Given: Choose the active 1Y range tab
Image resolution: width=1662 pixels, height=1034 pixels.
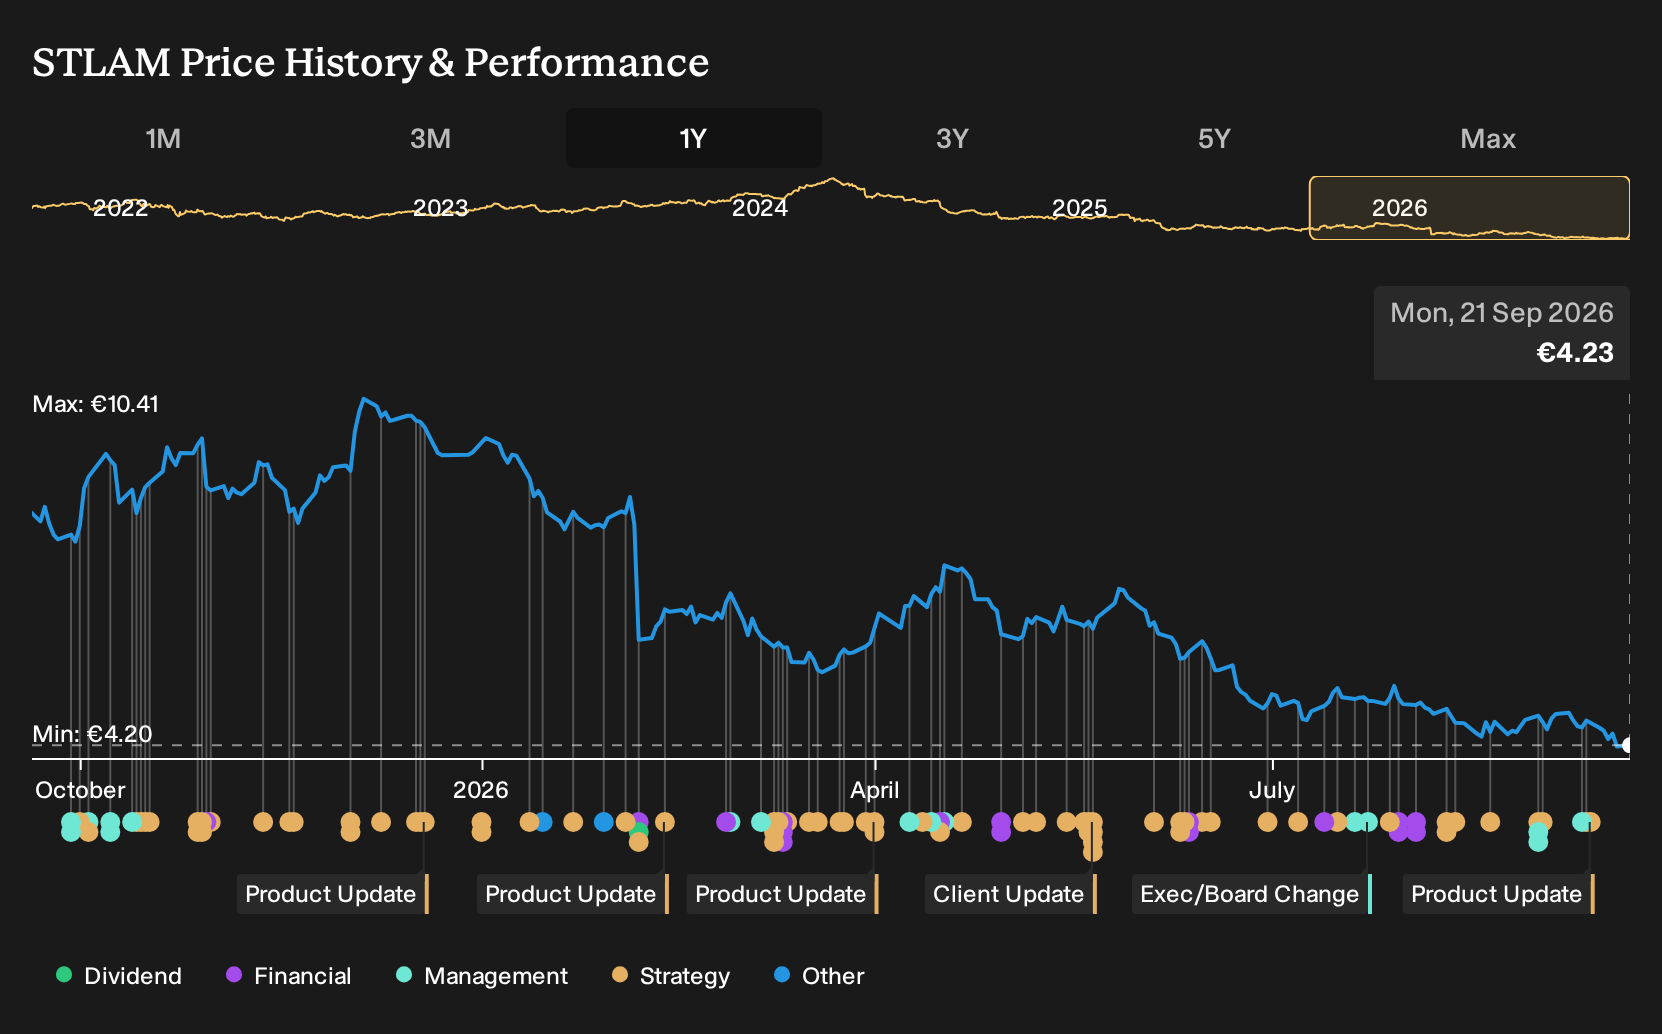Looking at the screenshot, I should (x=693, y=138).
